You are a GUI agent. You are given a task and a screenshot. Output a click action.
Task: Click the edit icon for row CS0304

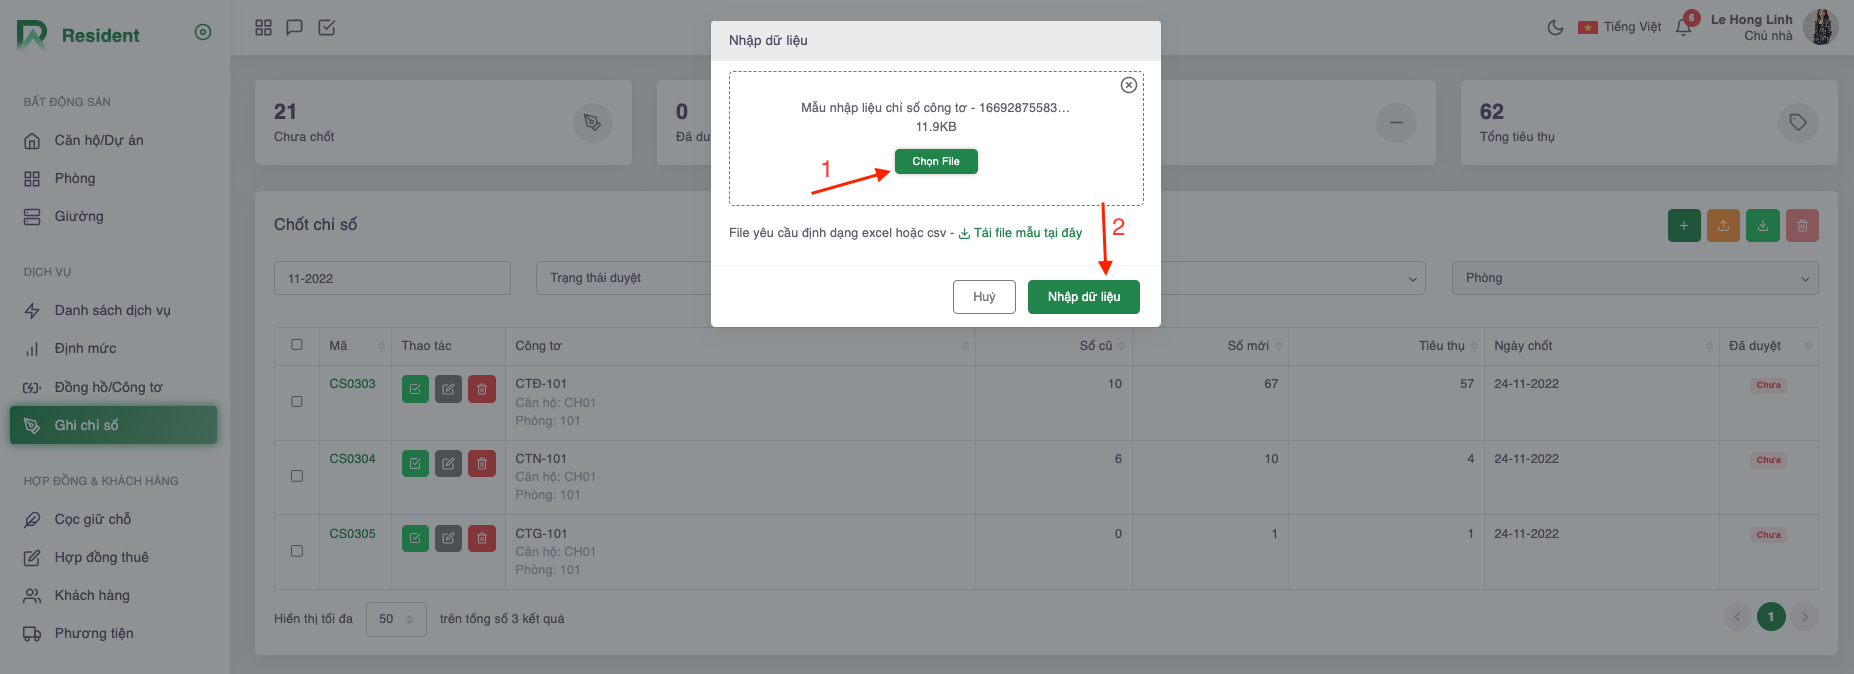pyautogui.click(x=448, y=464)
